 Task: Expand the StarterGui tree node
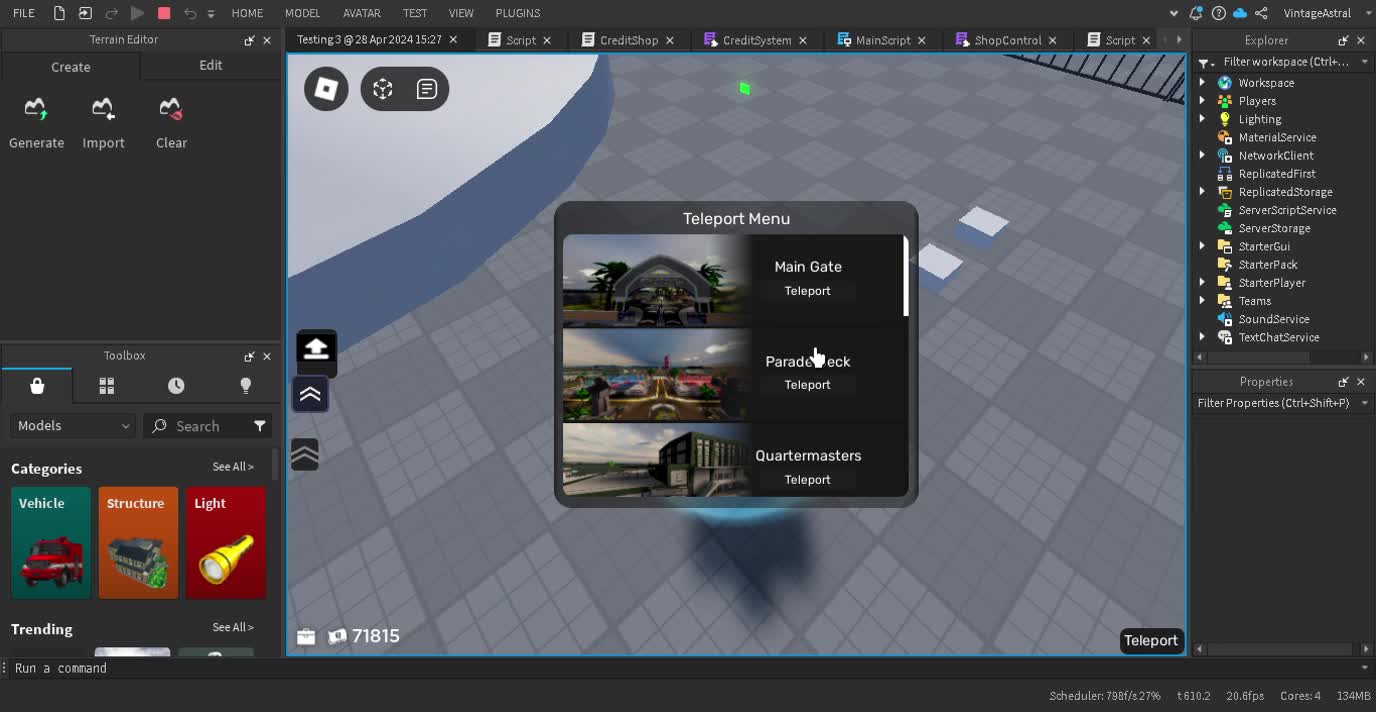pyautogui.click(x=1202, y=246)
